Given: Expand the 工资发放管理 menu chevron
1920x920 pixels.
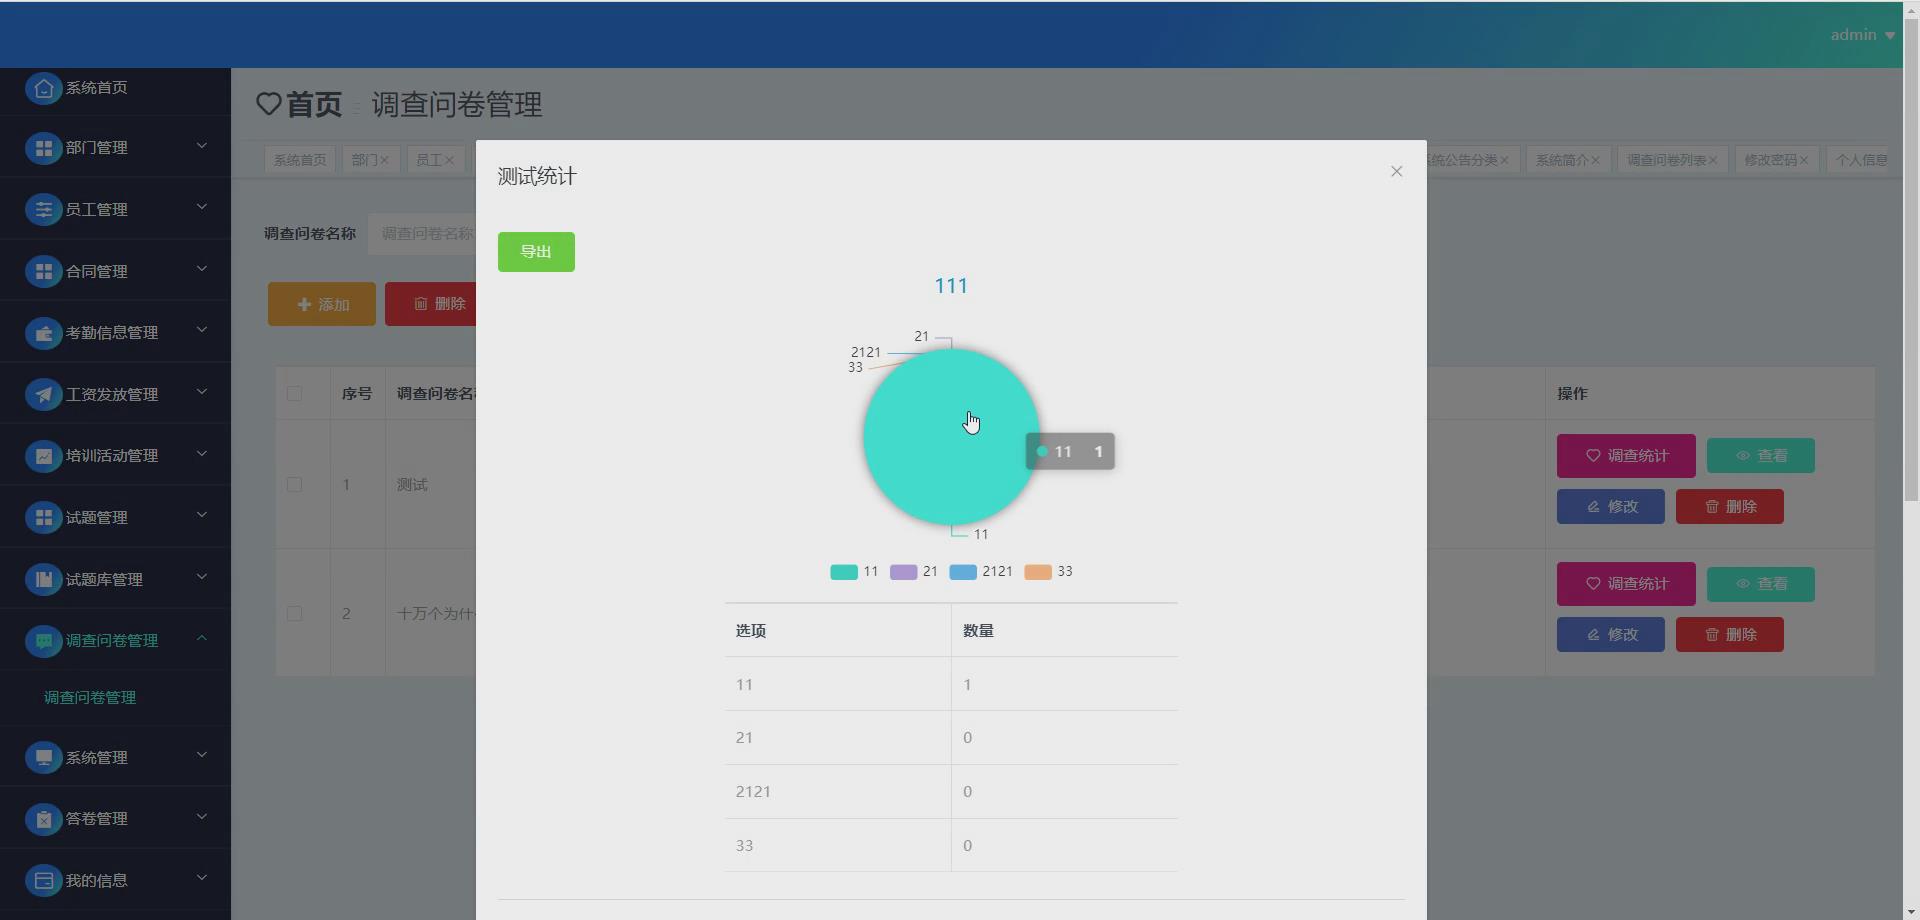Looking at the screenshot, I should click(202, 392).
